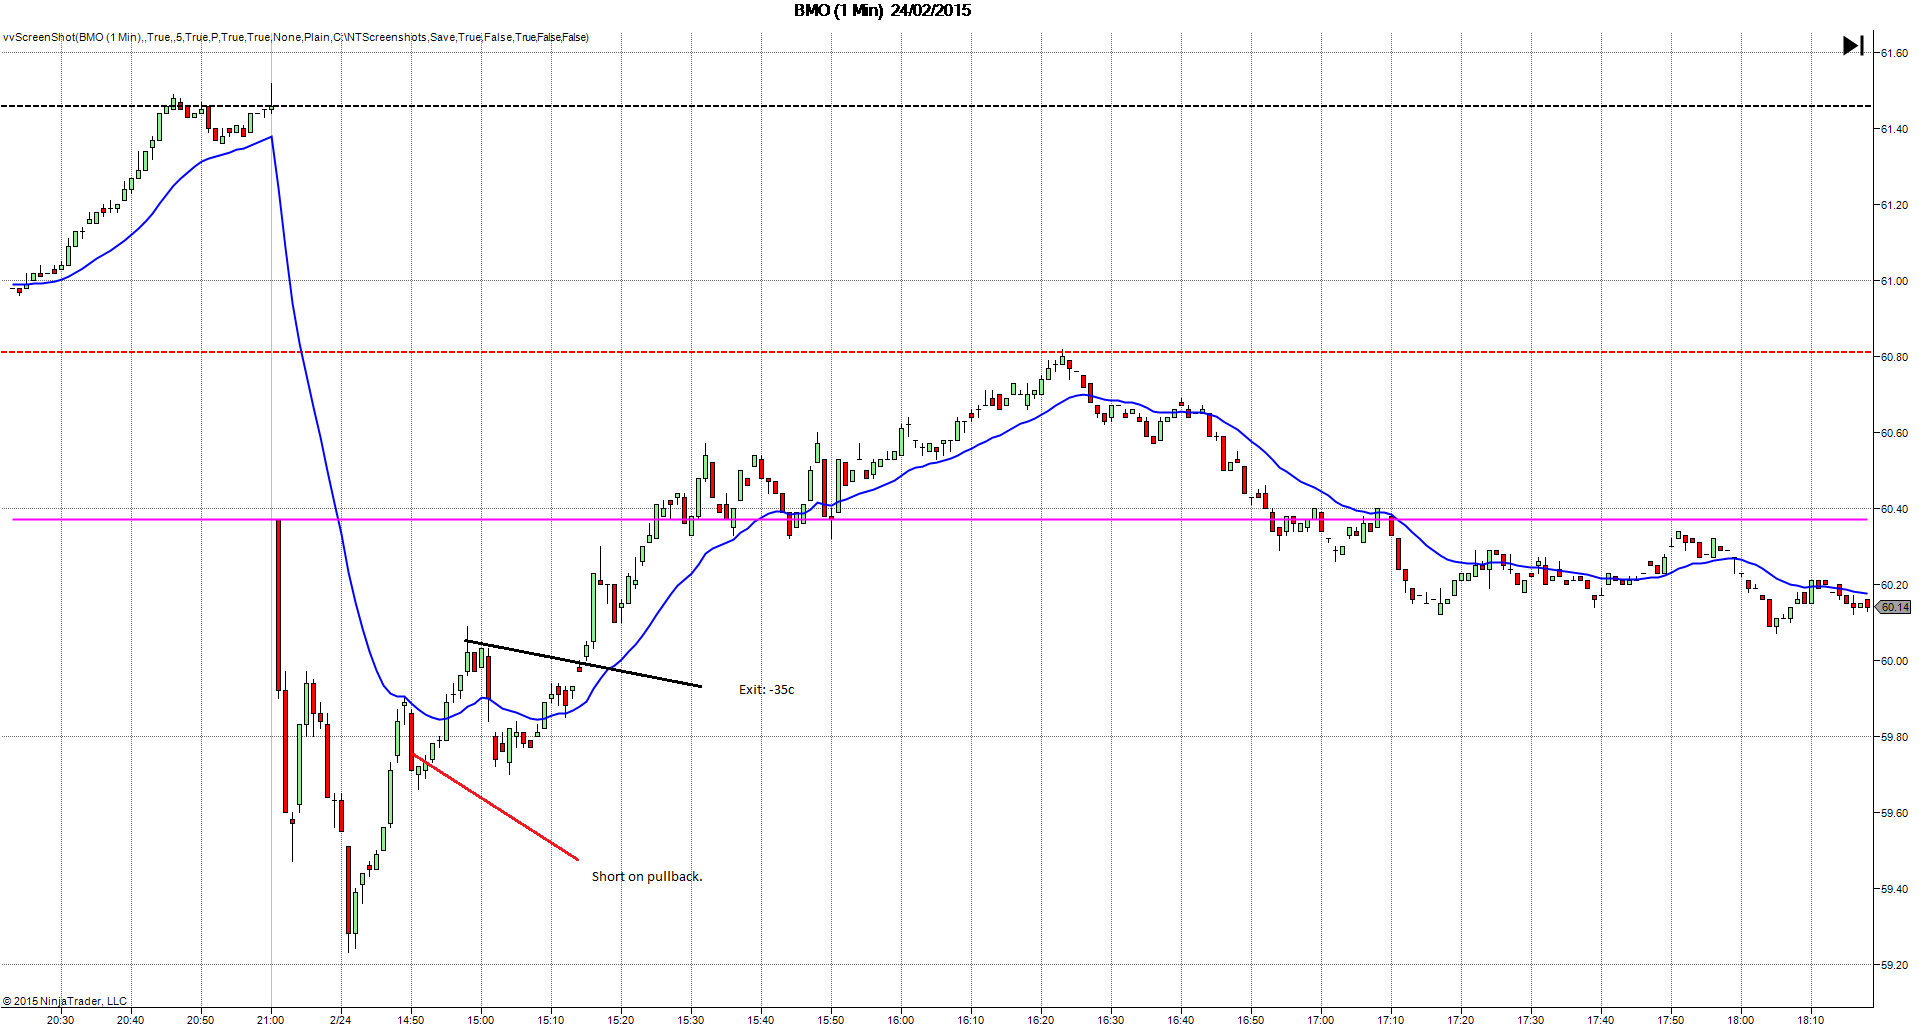The width and height of the screenshot is (1920, 1034).
Task: Click the 18:00 time axis label
Action: click(1740, 1020)
